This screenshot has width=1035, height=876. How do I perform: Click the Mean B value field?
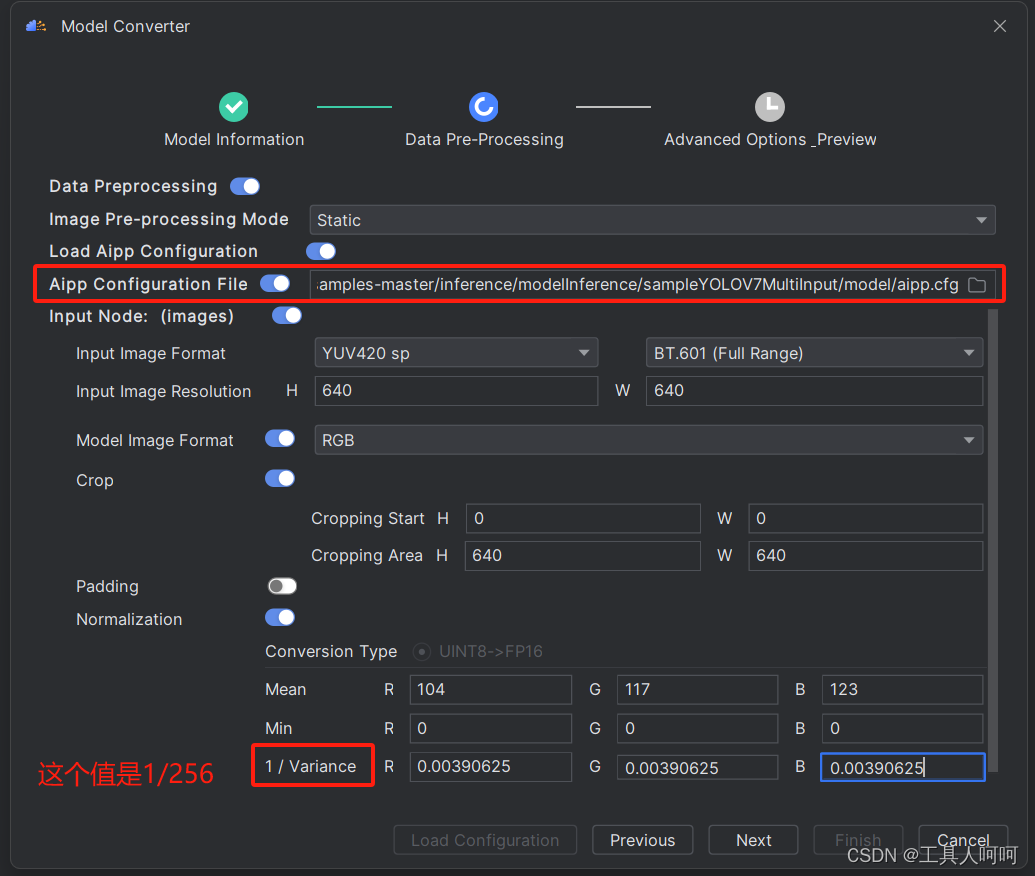[x=902, y=690]
